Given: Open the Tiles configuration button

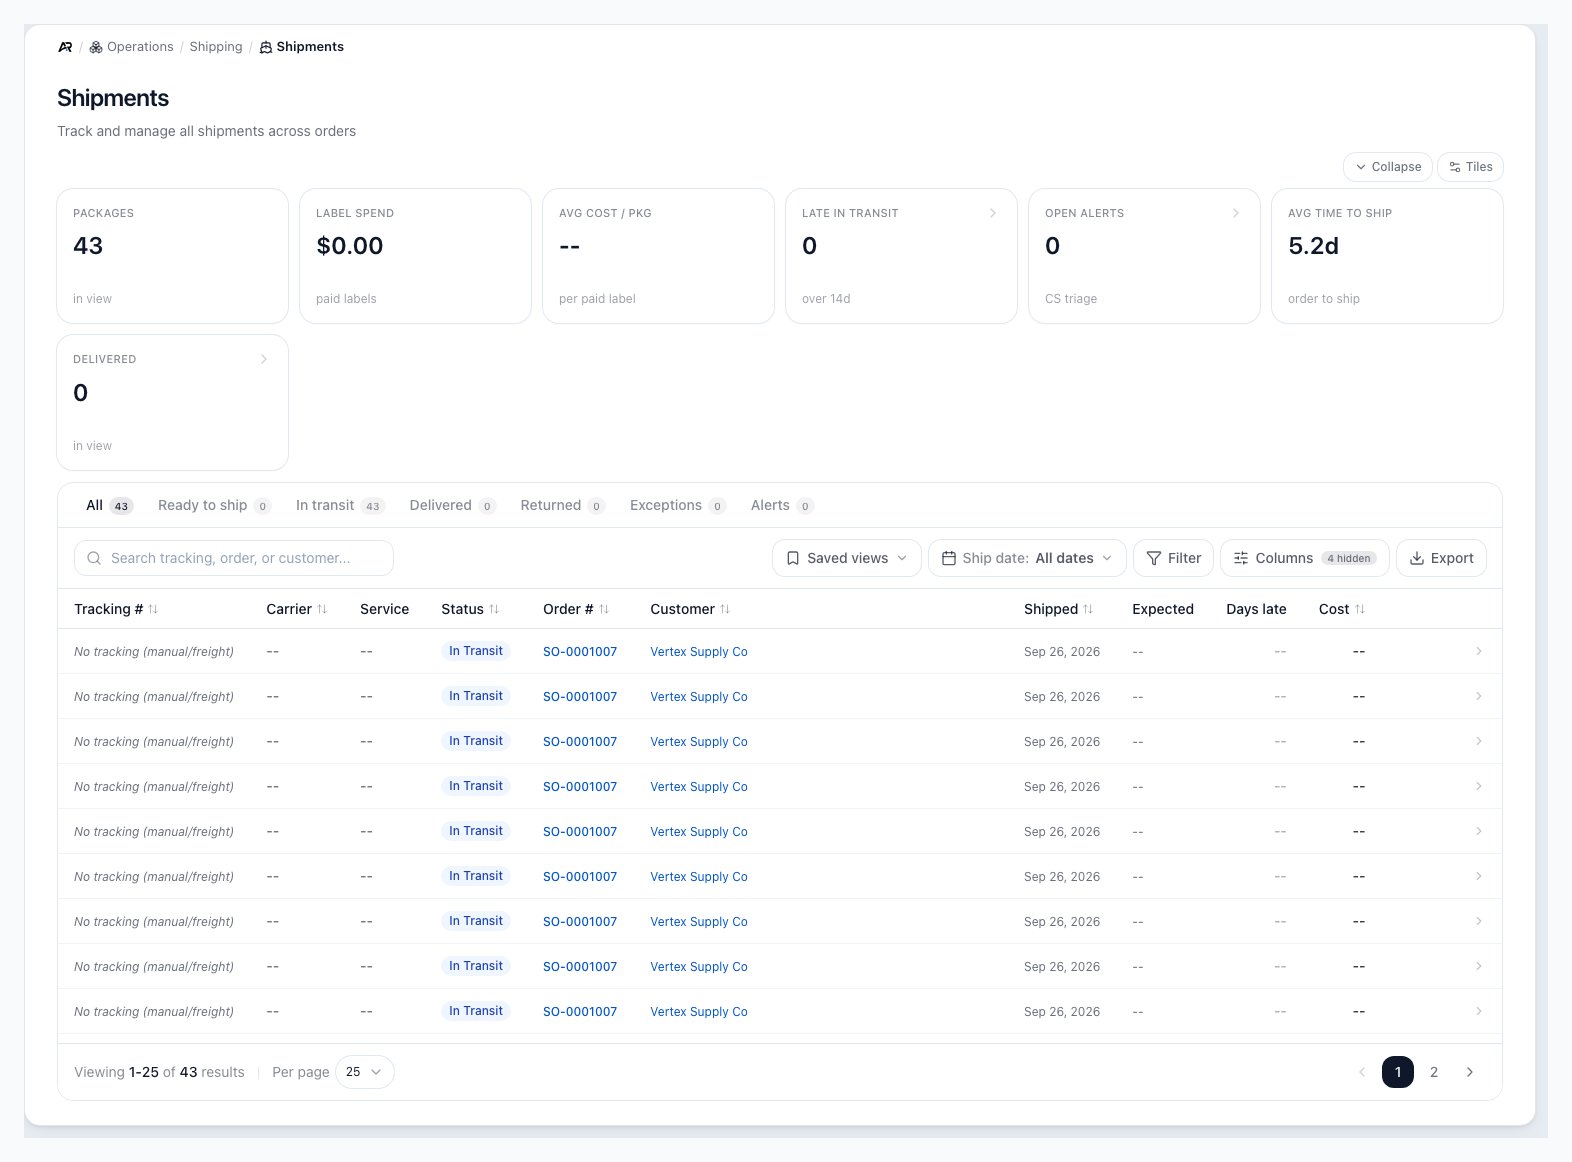Looking at the screenshot, I should click(1470, 167).
